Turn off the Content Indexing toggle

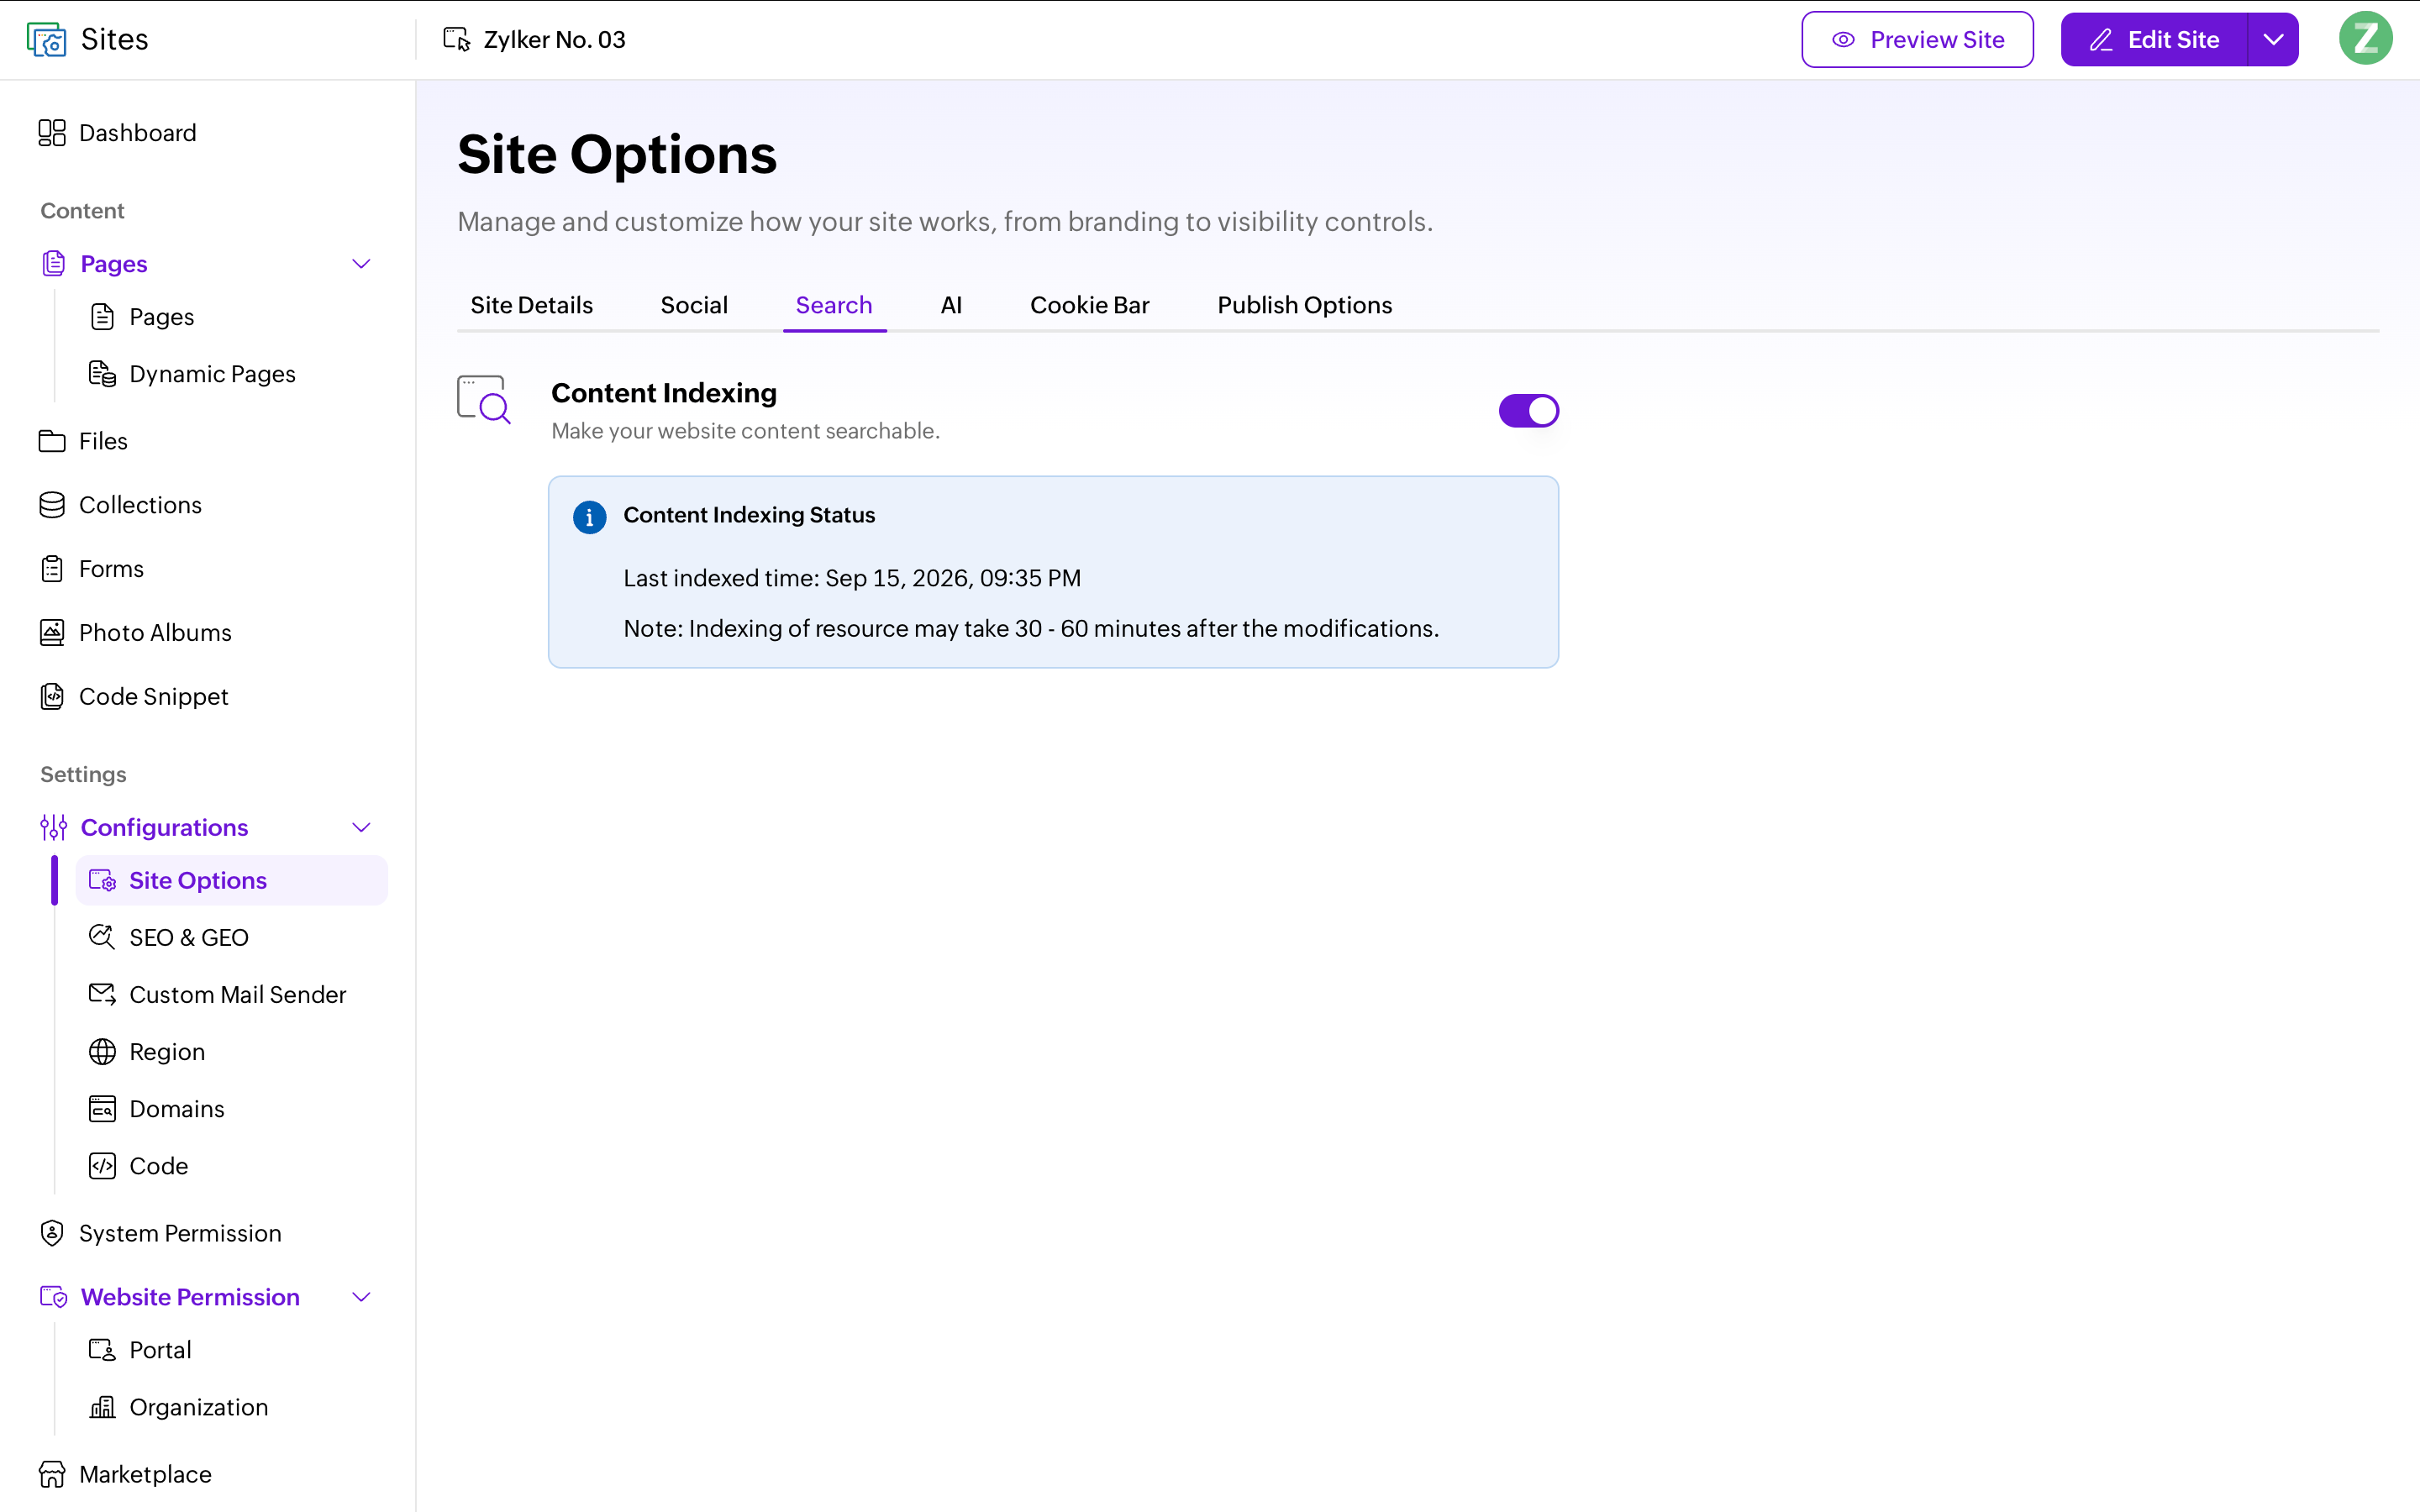coord(1528,411)
